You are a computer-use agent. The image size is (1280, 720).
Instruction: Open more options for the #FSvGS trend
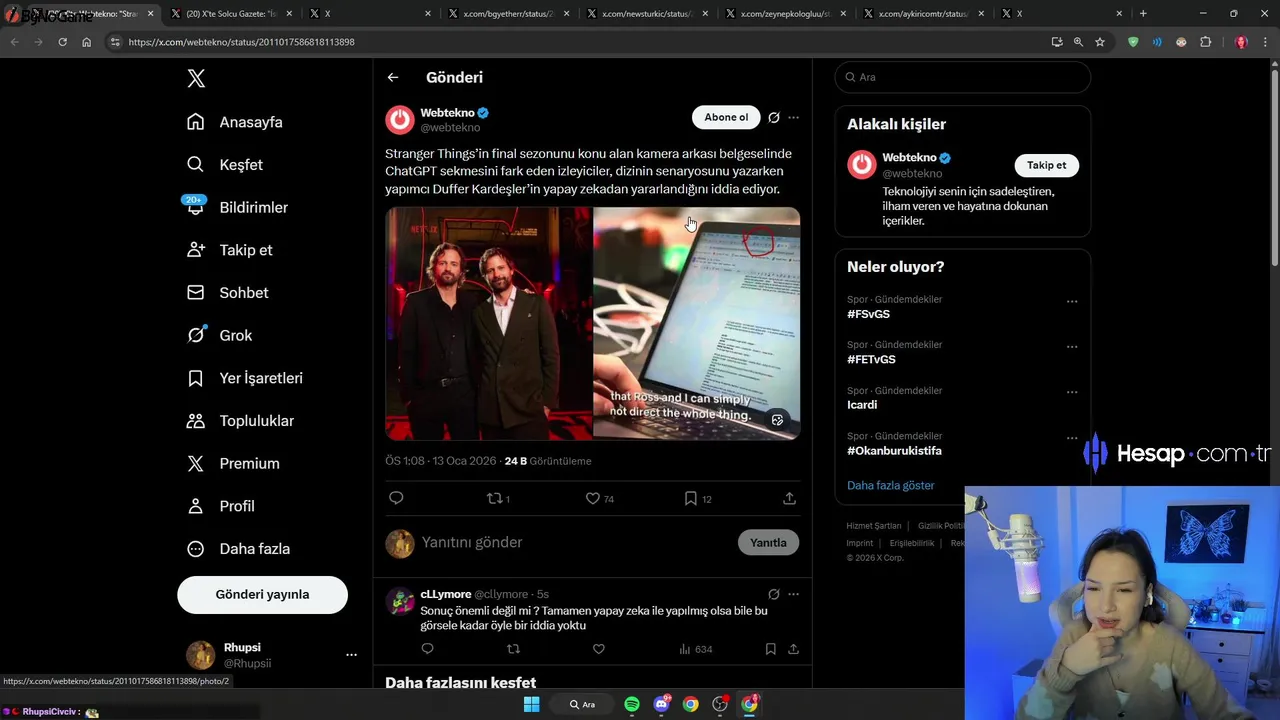click(1072, 301)
